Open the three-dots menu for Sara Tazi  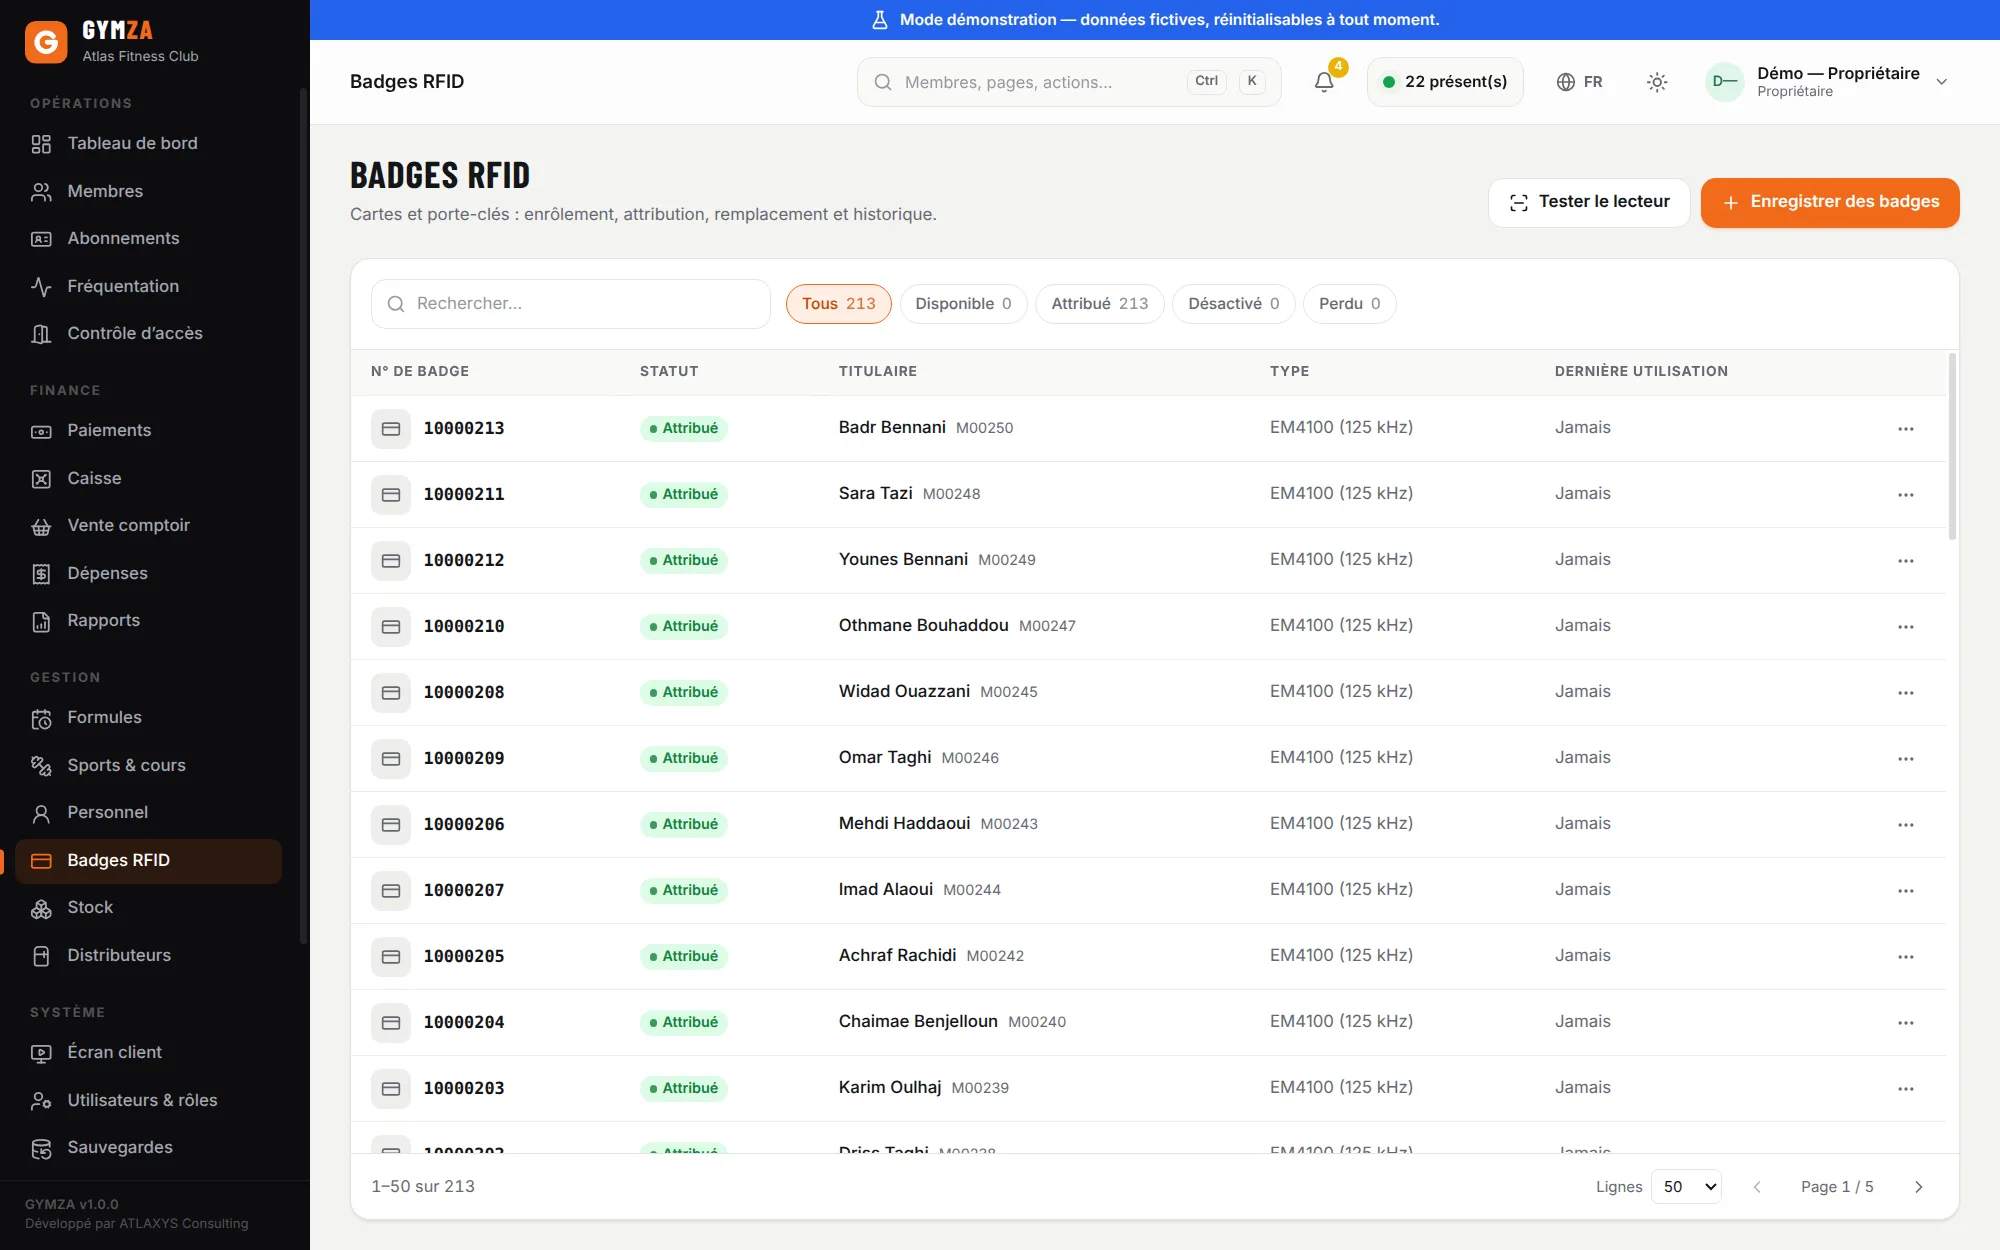pos(1906,494)
